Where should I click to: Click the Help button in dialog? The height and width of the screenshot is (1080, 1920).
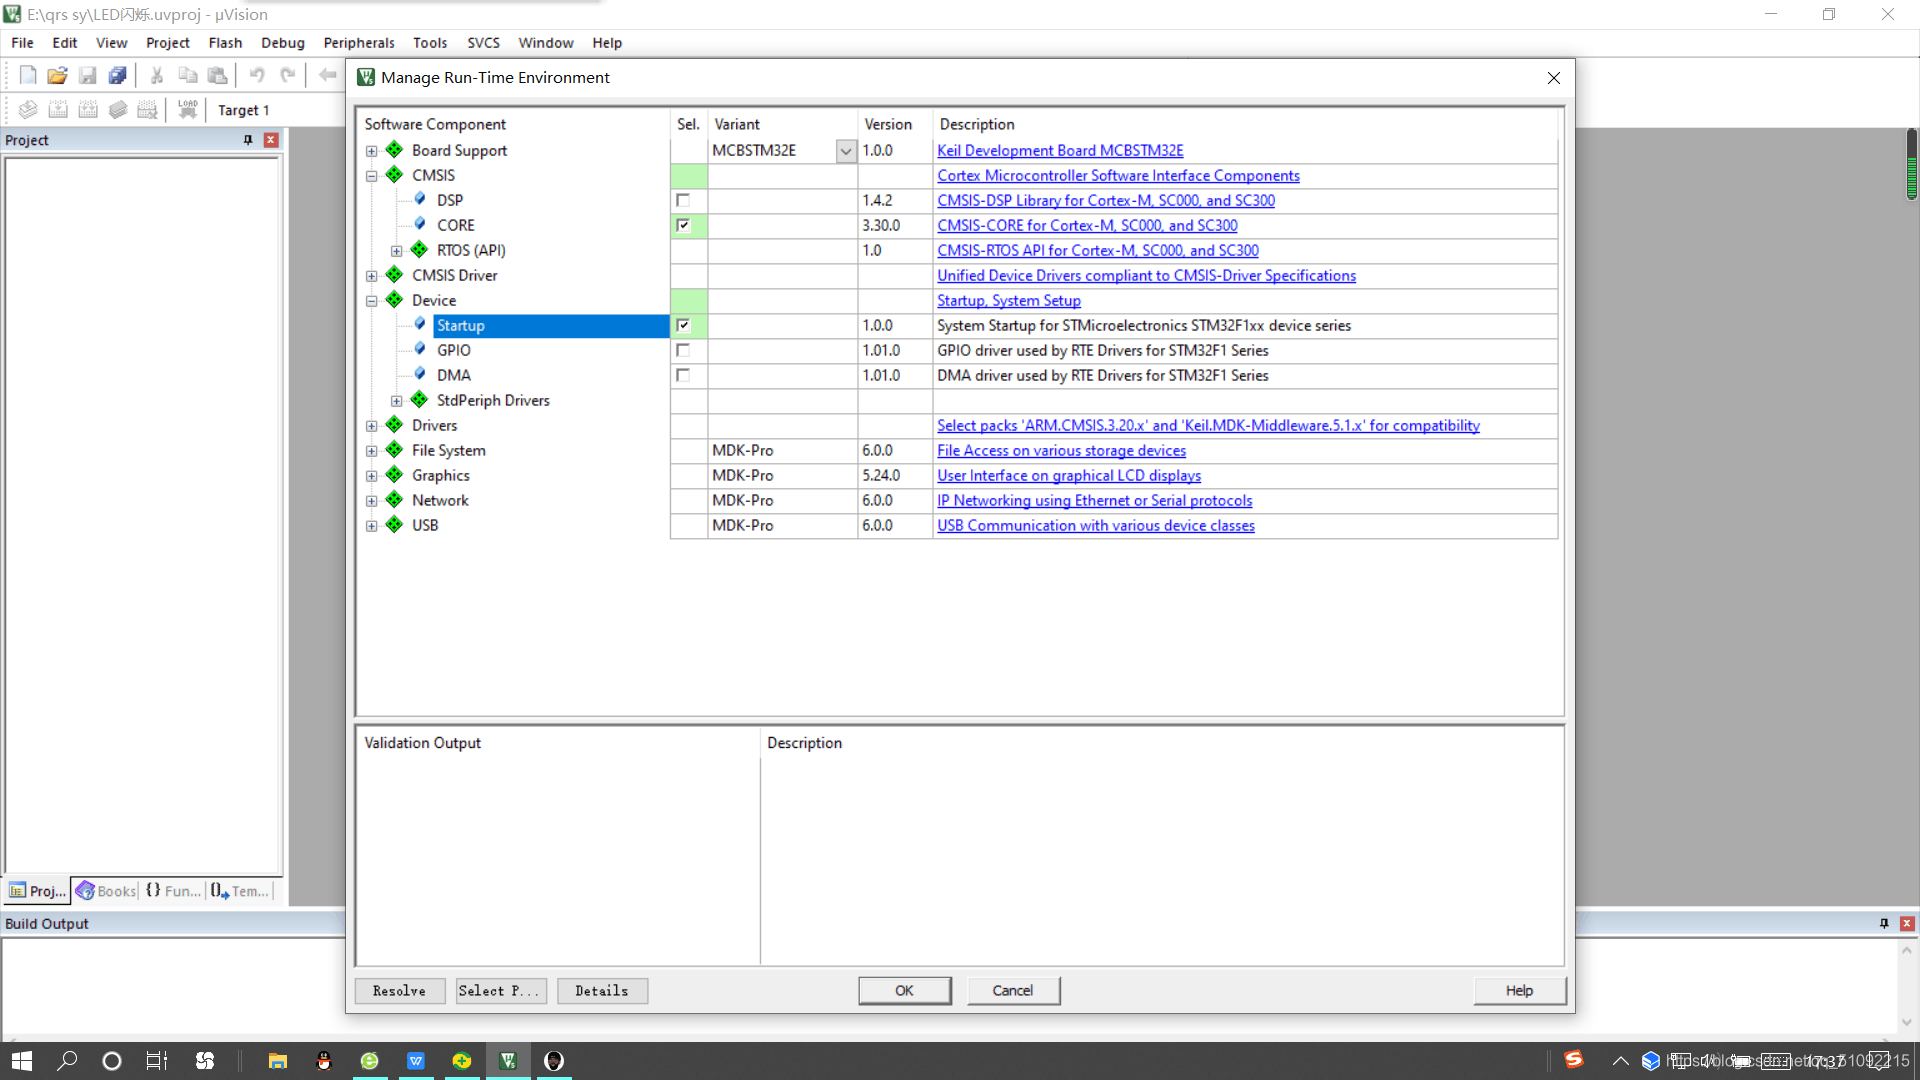pos(1519,991)
